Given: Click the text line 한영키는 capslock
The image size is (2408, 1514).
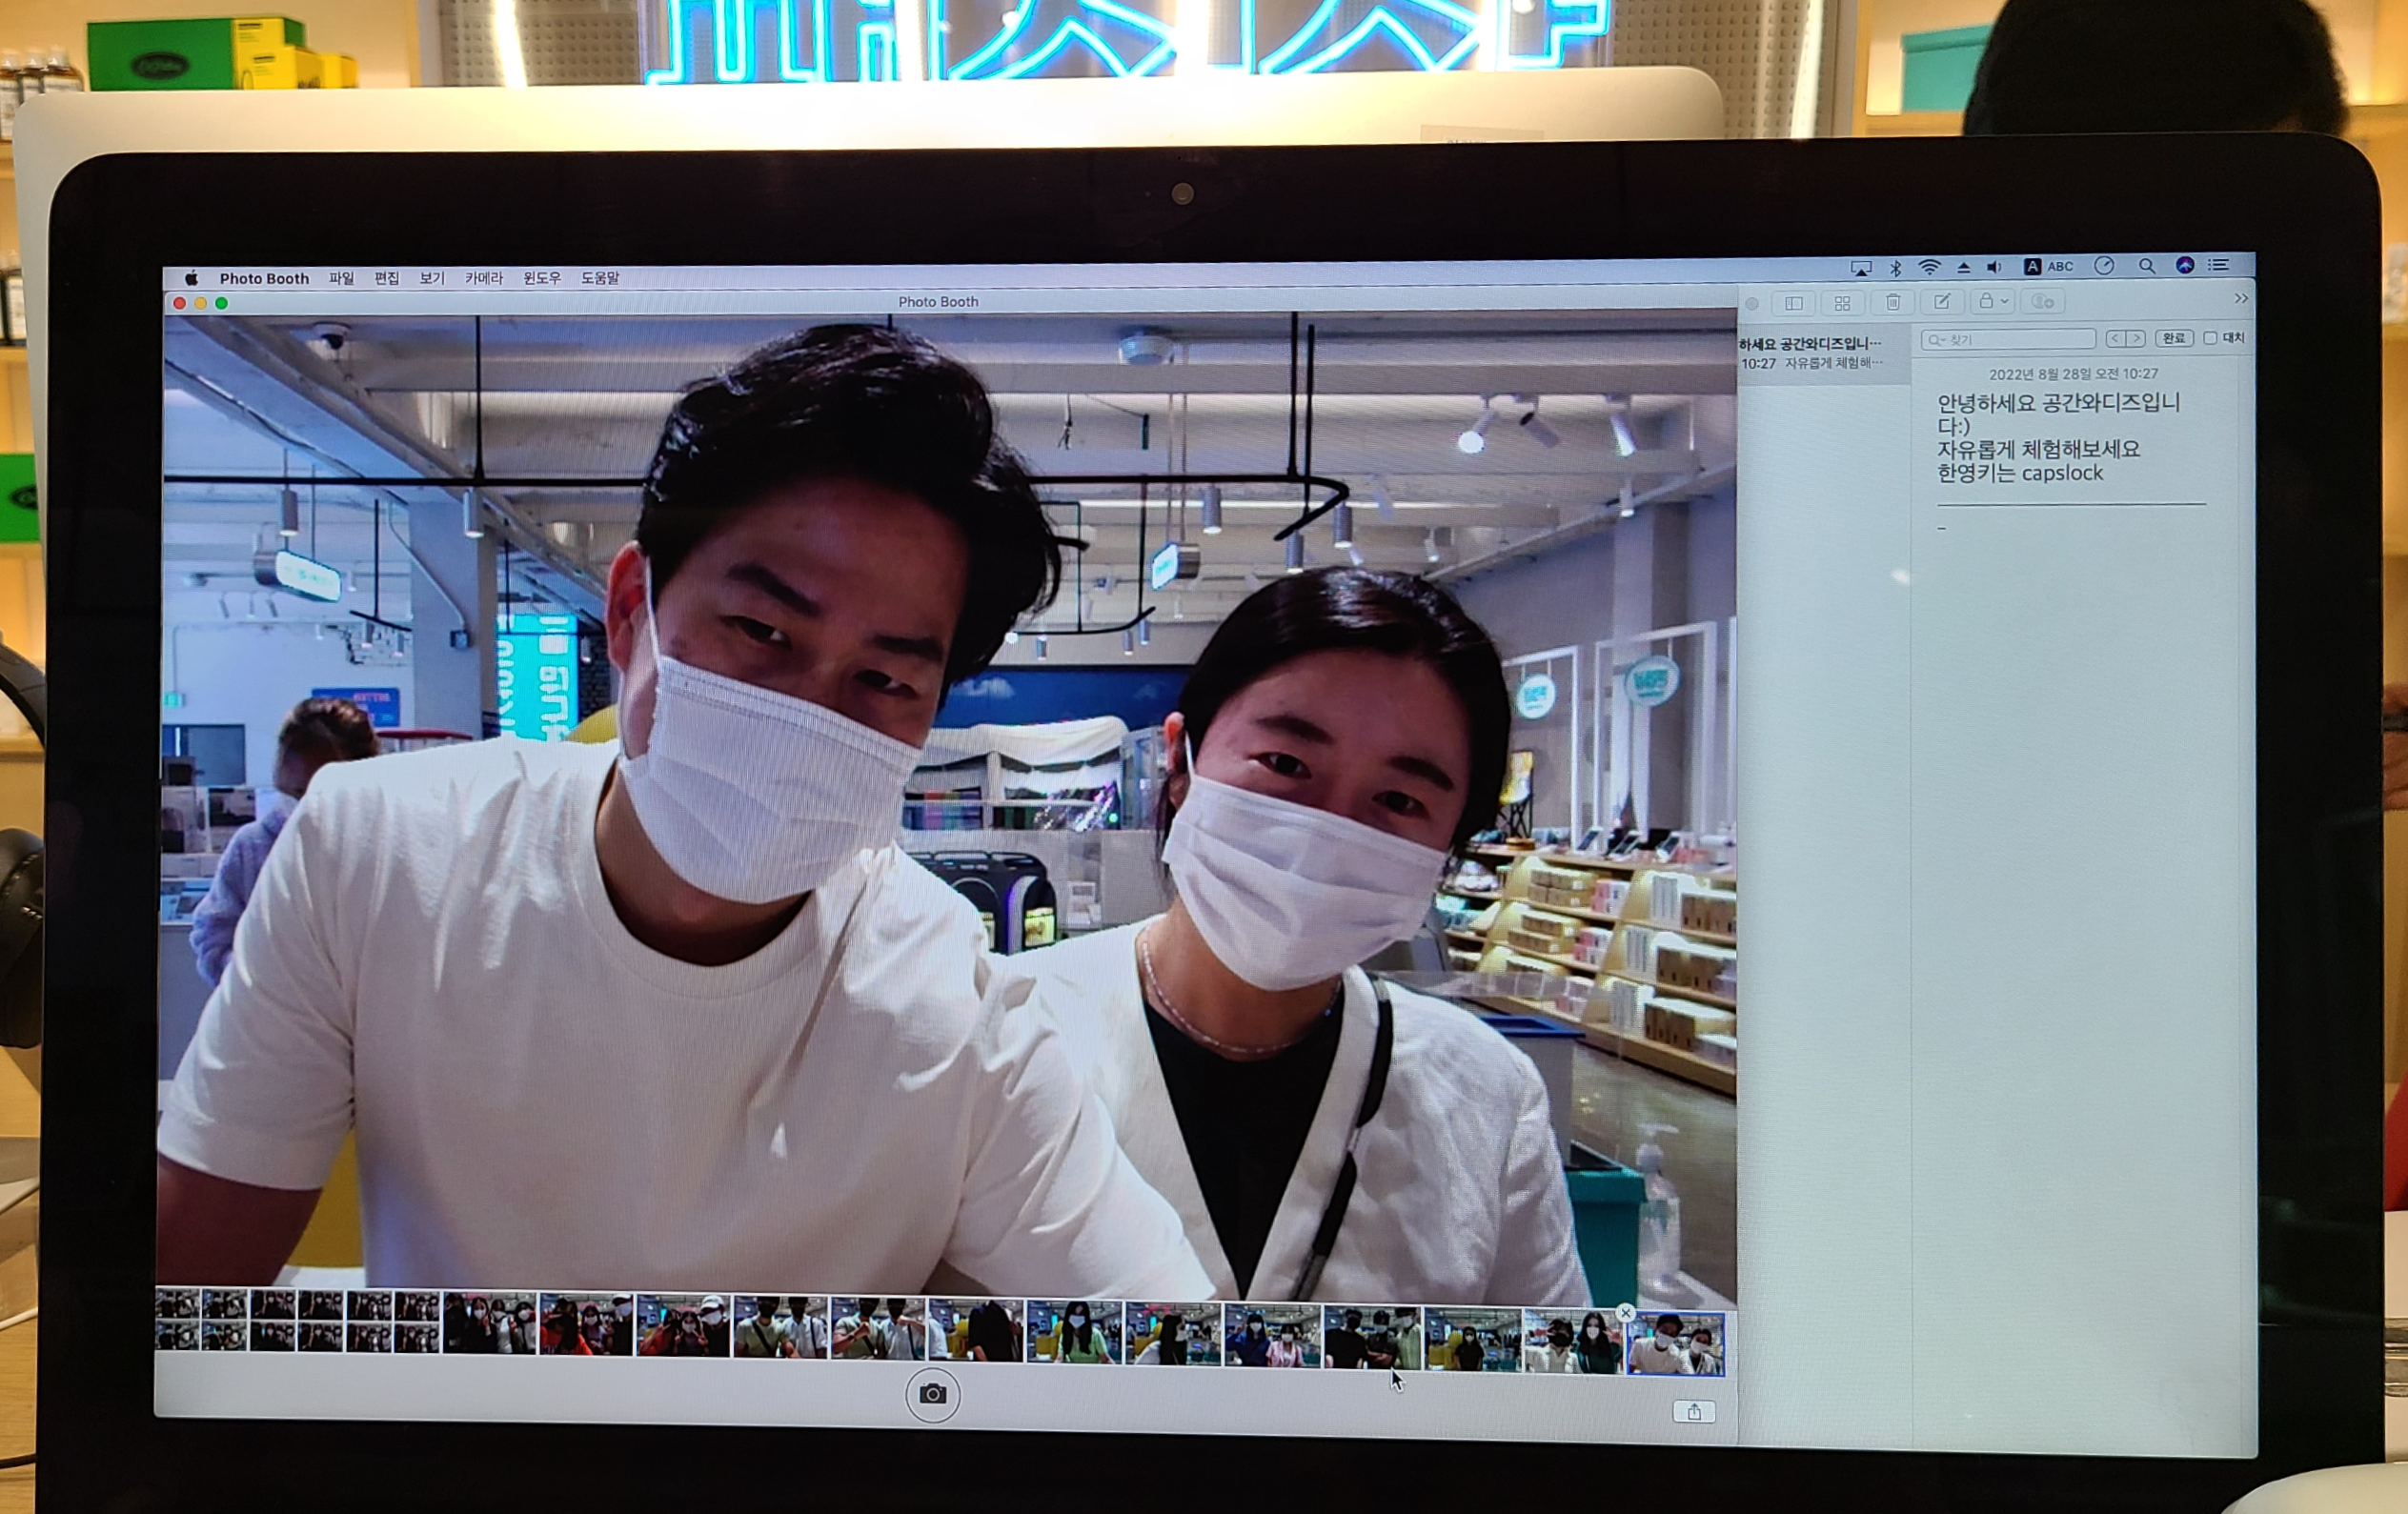Looking at the screenshot, I should (2020, 473).
